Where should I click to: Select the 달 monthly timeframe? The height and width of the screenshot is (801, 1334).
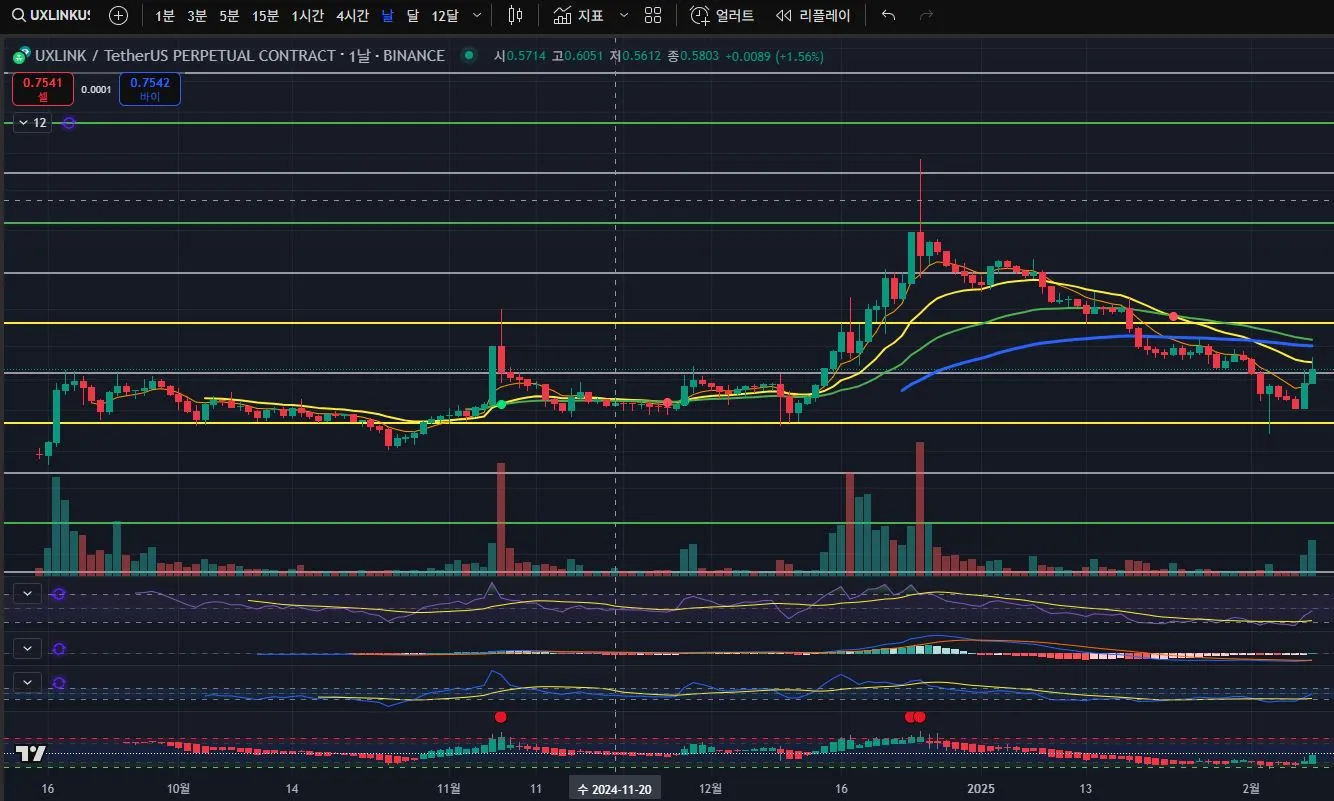point(412,15)
